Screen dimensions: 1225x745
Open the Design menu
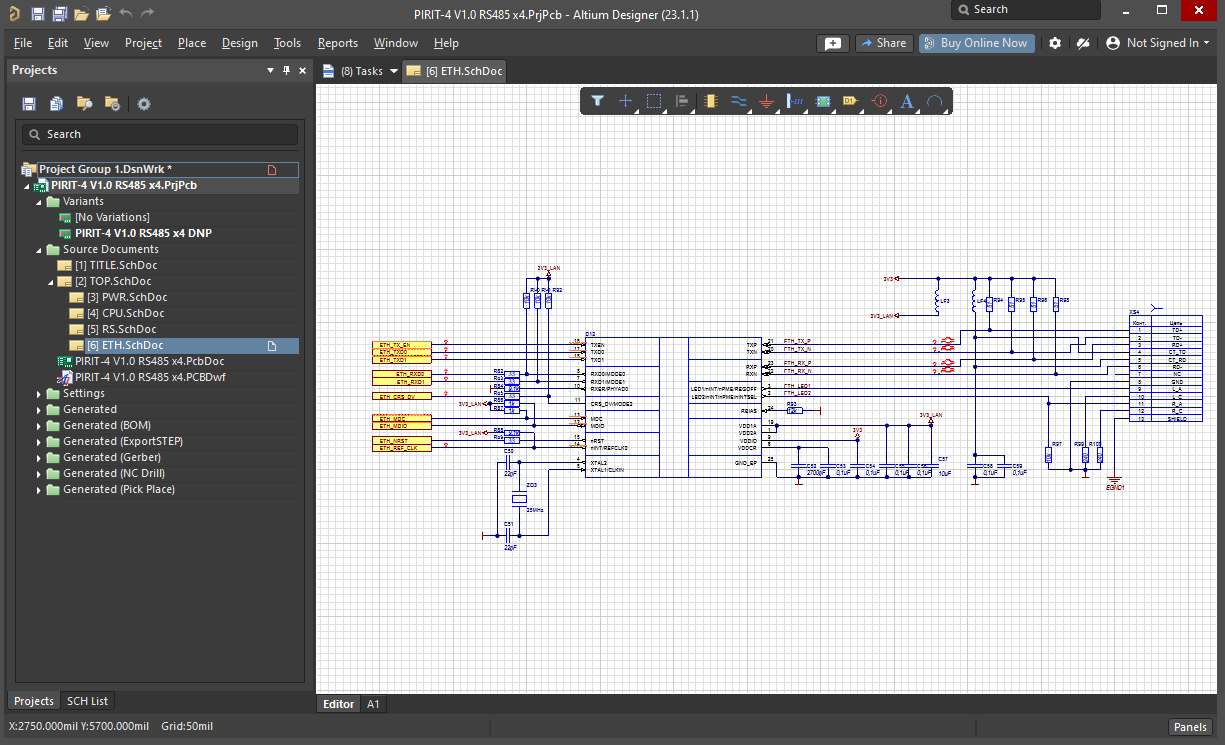240,43
